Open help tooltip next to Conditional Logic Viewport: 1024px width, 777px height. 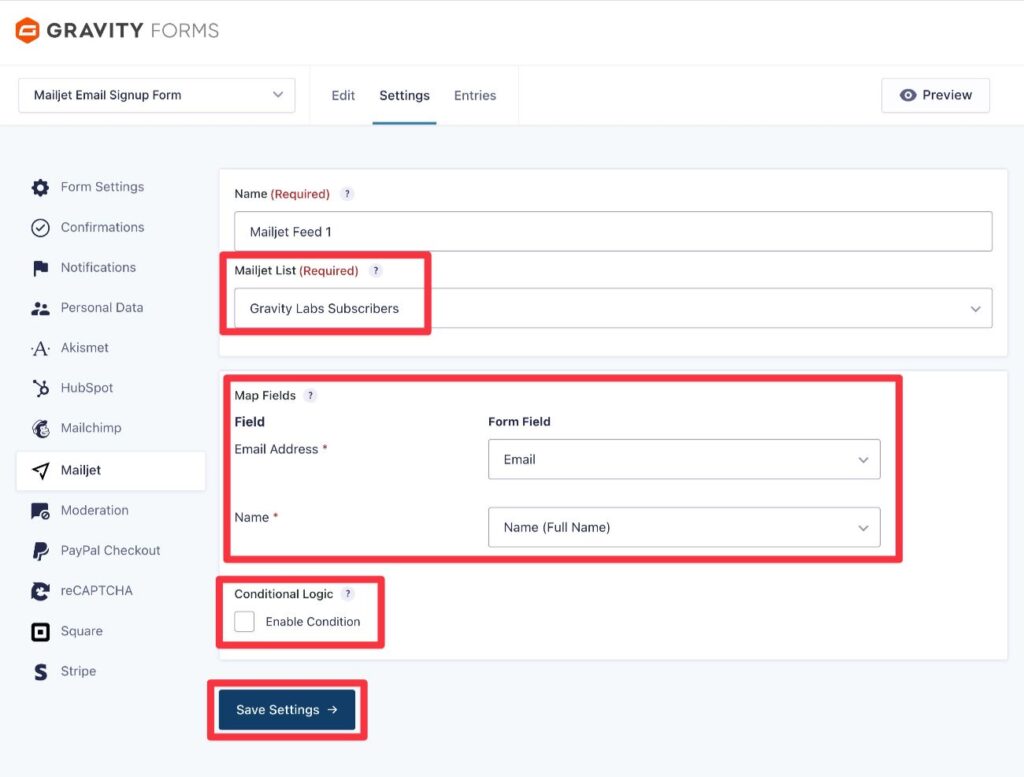(347, 594)
